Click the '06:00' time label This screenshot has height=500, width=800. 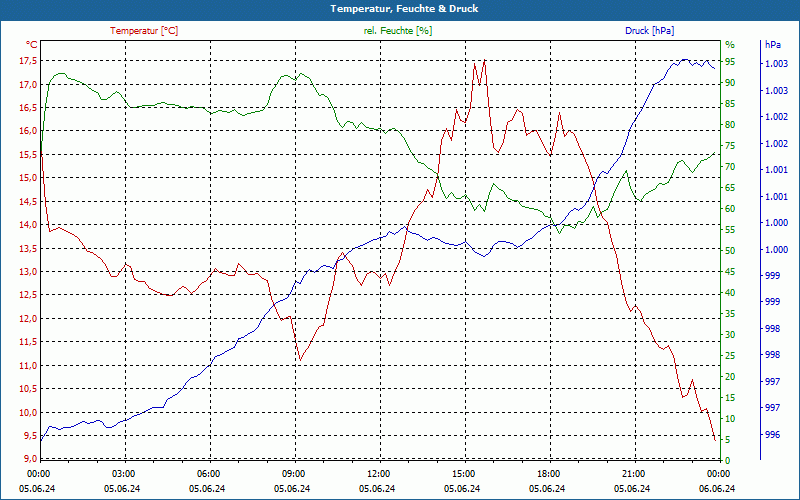tap(208, 473)
